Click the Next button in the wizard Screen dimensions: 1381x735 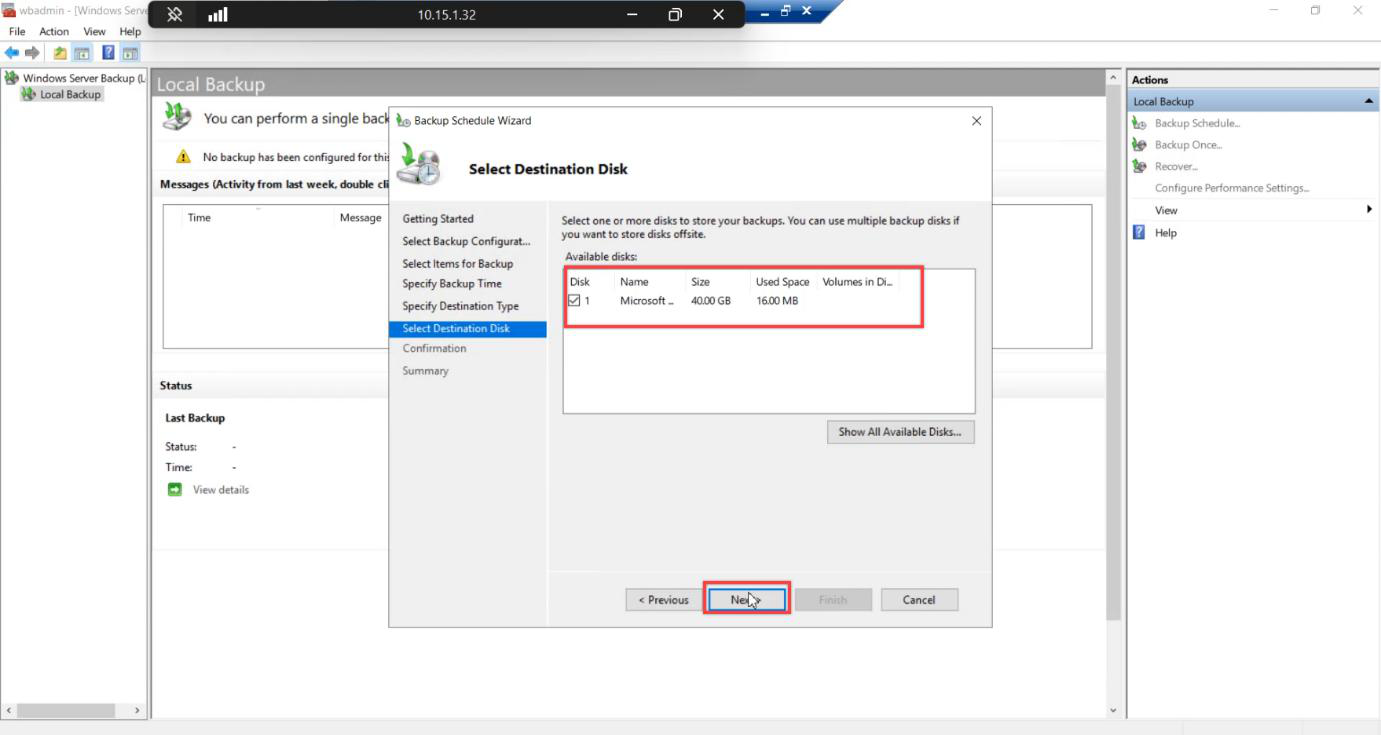point(746,600)
